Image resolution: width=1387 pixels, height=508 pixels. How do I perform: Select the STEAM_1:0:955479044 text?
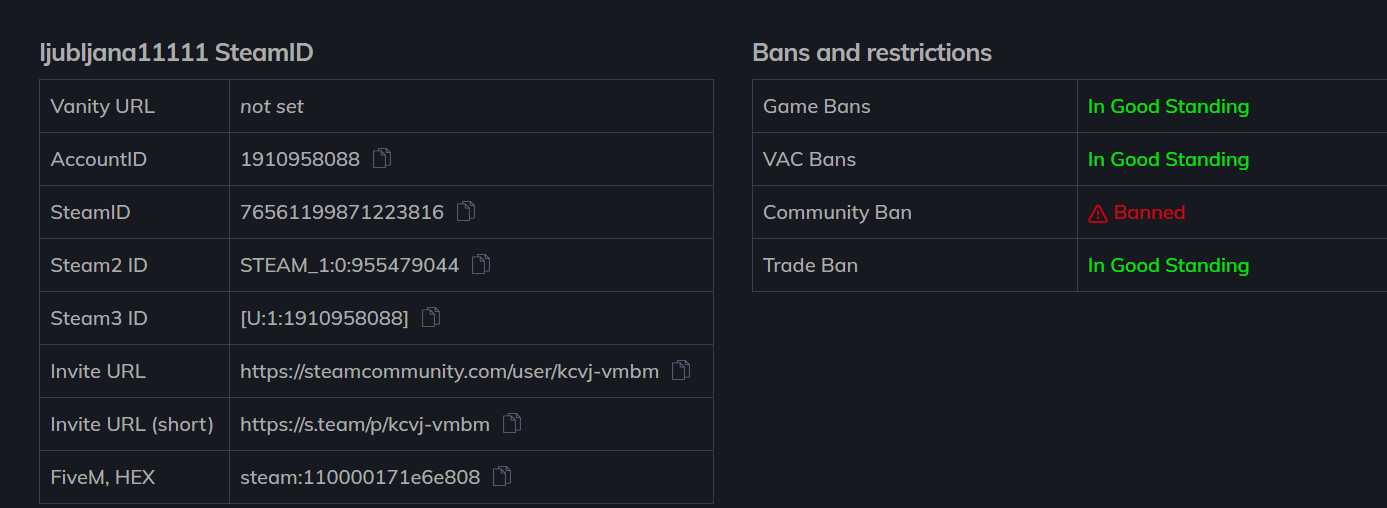349,265
